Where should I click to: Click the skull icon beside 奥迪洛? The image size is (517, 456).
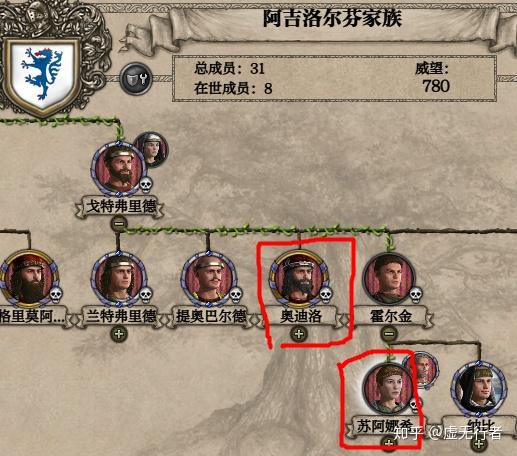coord(325,295)
